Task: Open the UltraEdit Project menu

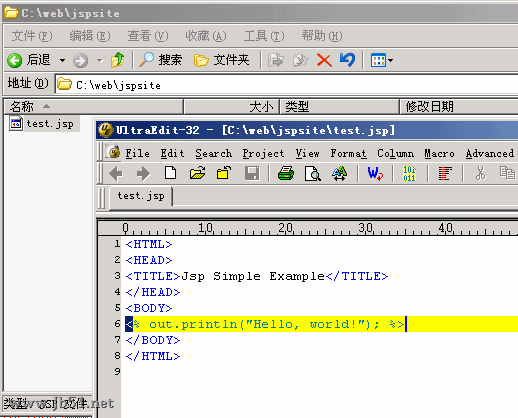Action: [263, 153]
